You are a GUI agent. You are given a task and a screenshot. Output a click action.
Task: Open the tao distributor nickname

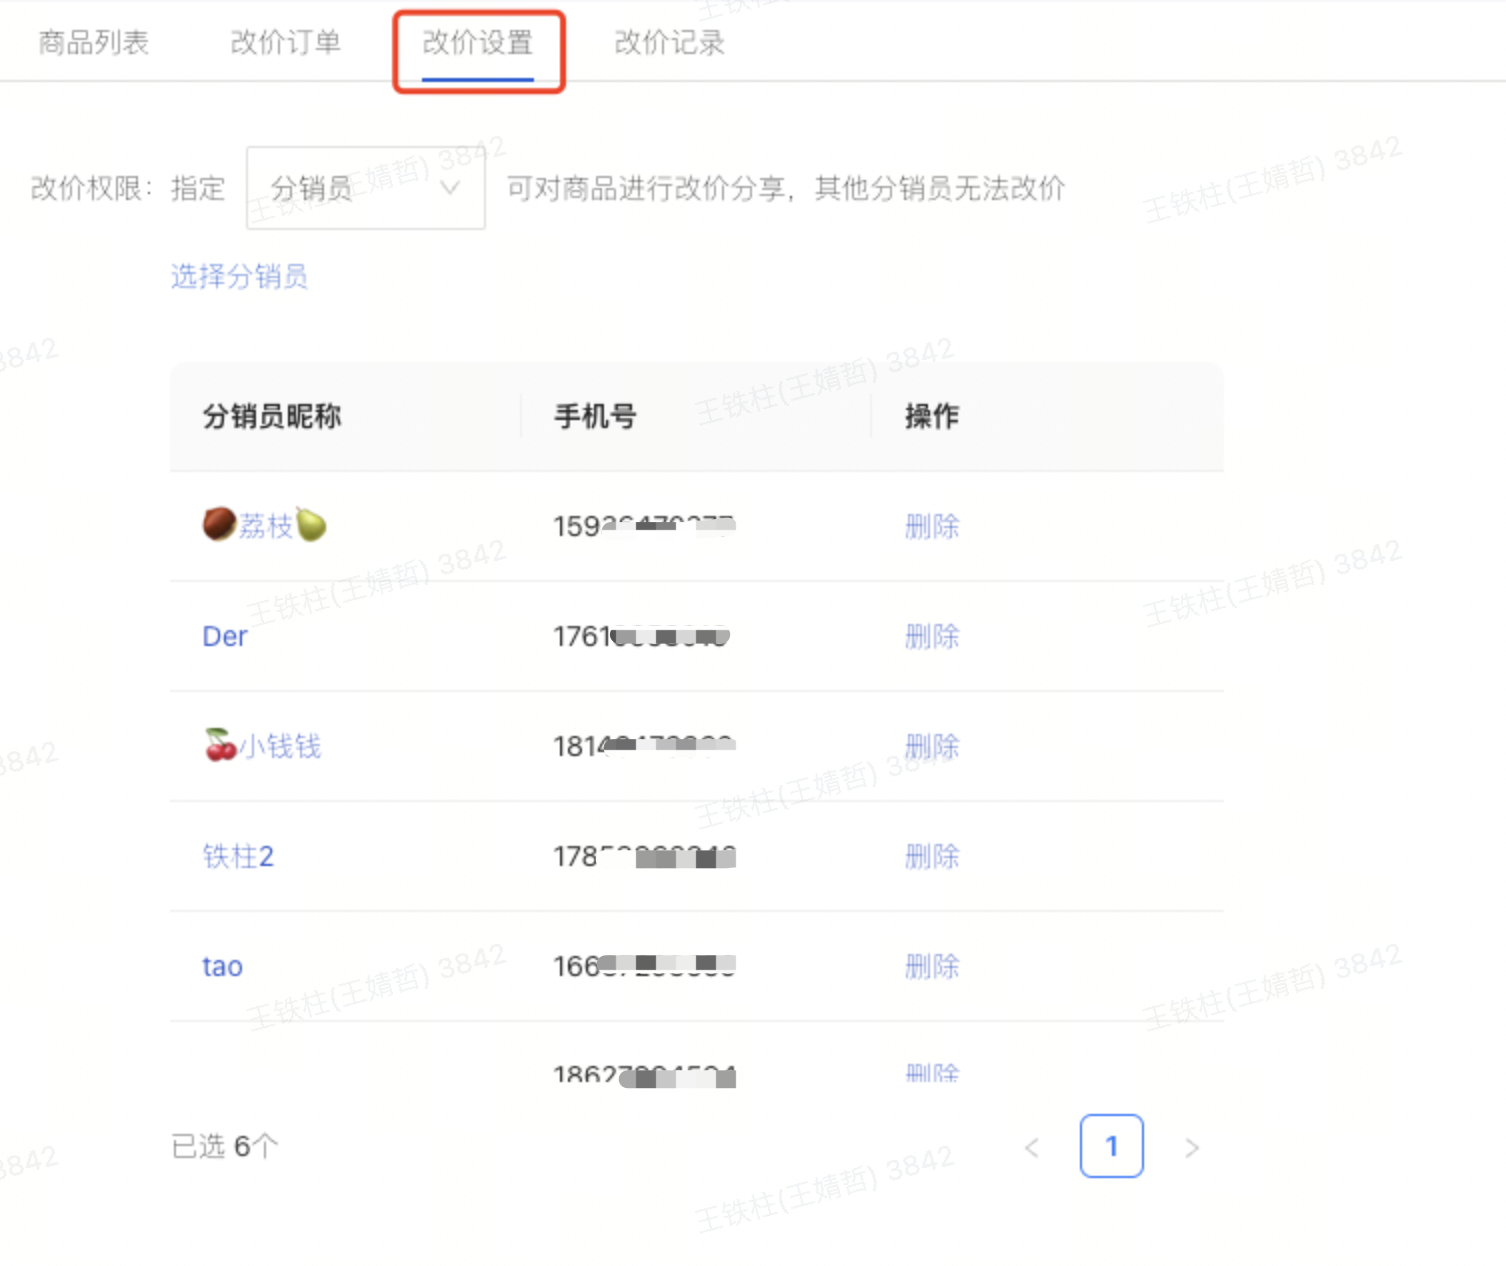pyautogui.click(x=222, y=966)
